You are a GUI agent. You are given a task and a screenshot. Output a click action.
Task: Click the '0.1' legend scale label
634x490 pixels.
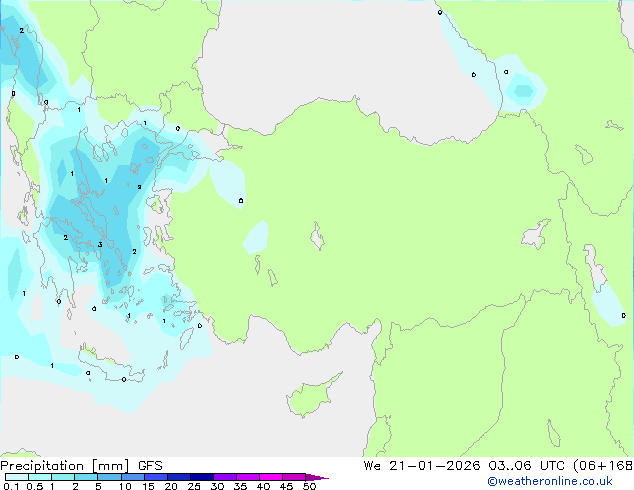[x=11, y=486]
